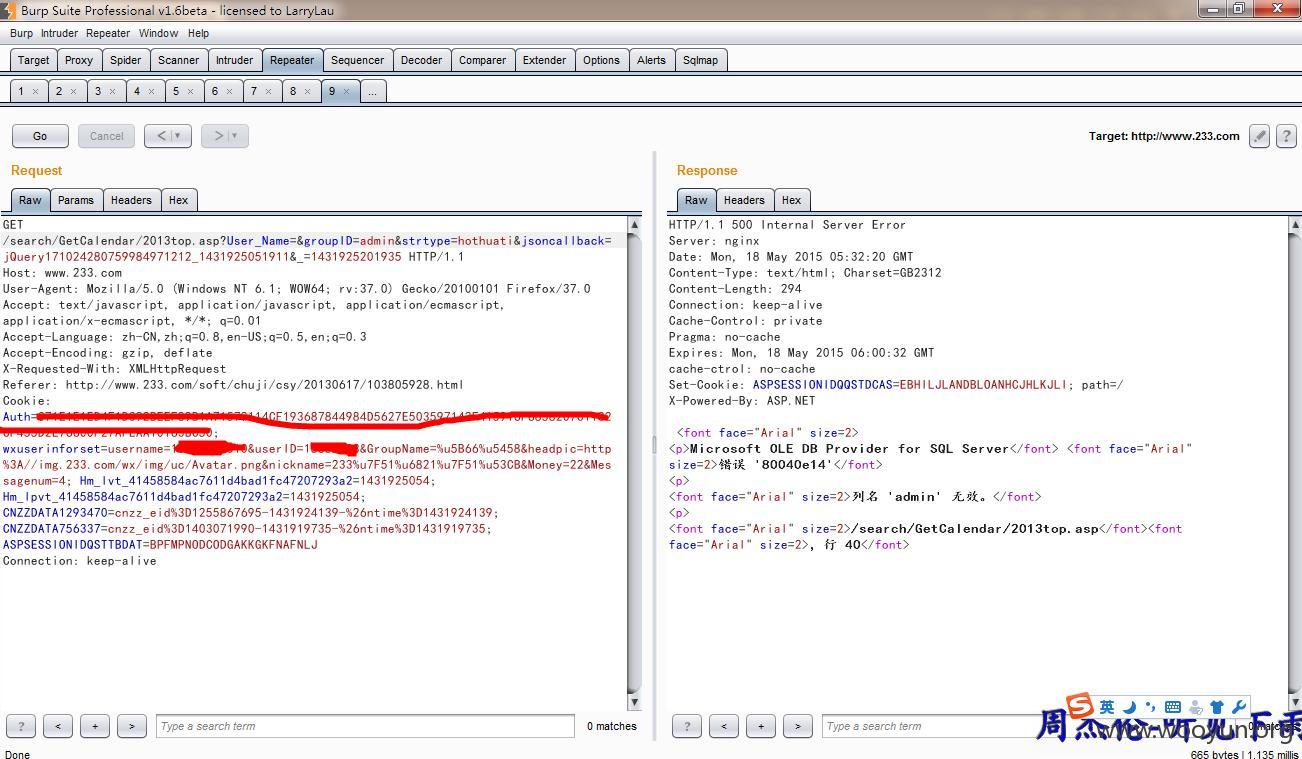Open the Repeater menu
Viewport: 1302px width, 759px height.
(x=108, y=33)
